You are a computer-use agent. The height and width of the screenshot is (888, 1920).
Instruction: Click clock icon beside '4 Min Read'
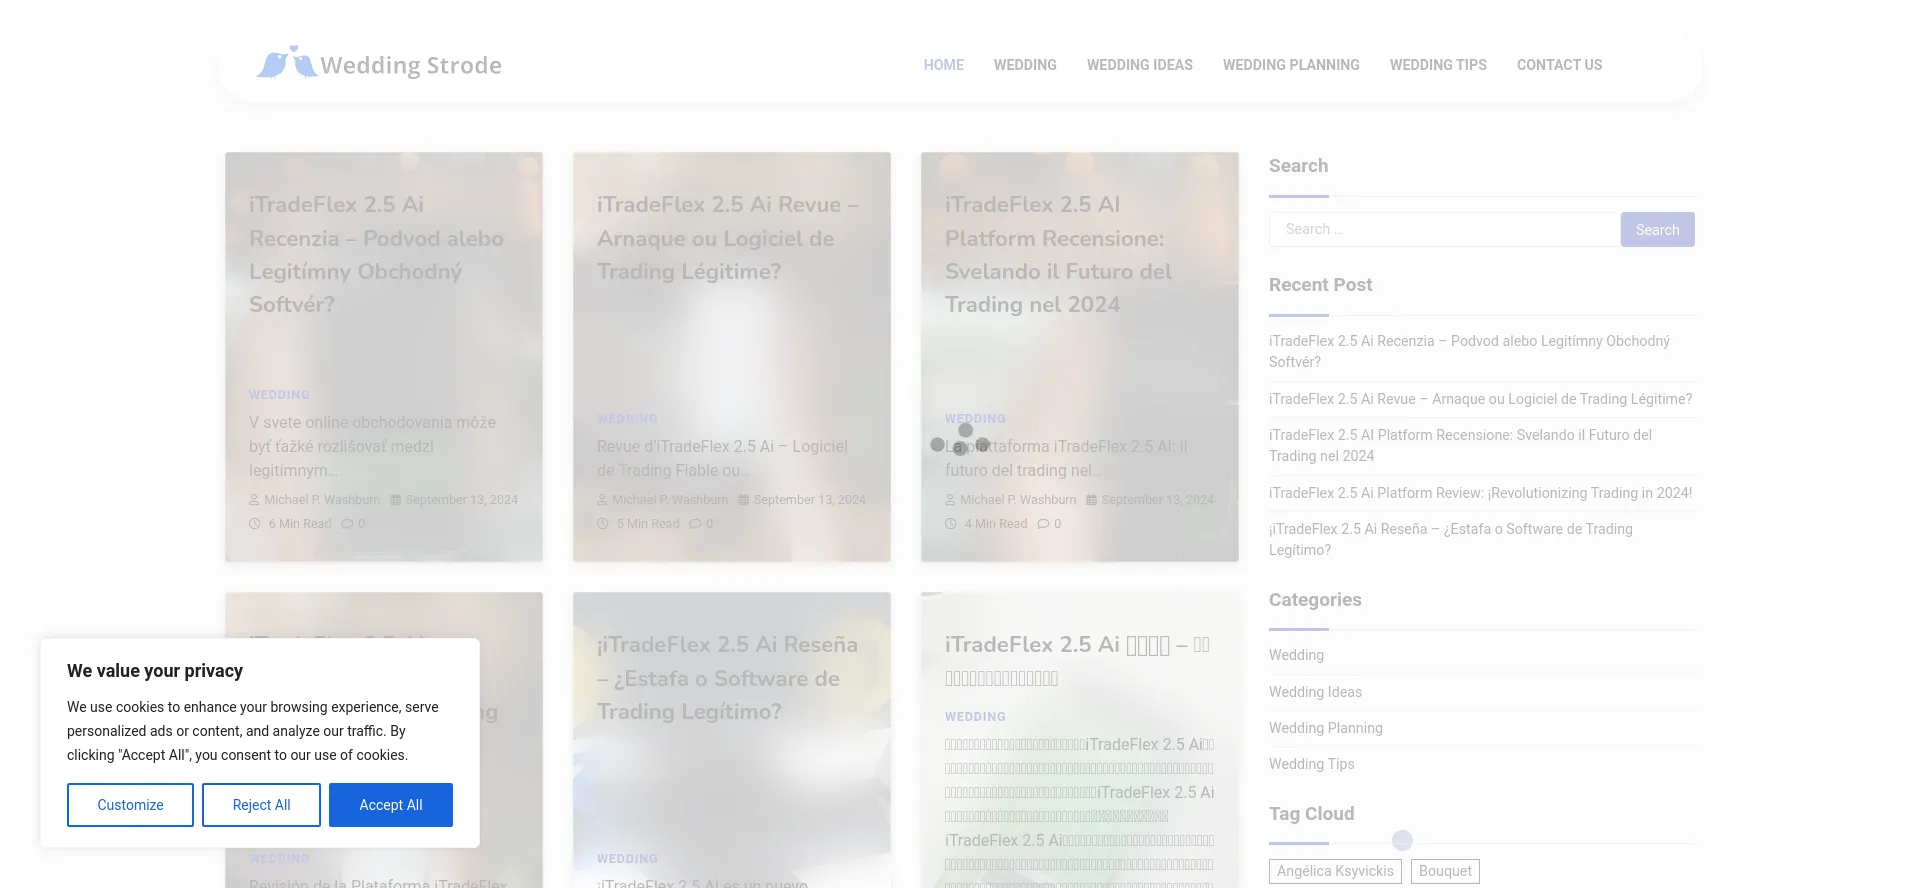coord(951,524)
